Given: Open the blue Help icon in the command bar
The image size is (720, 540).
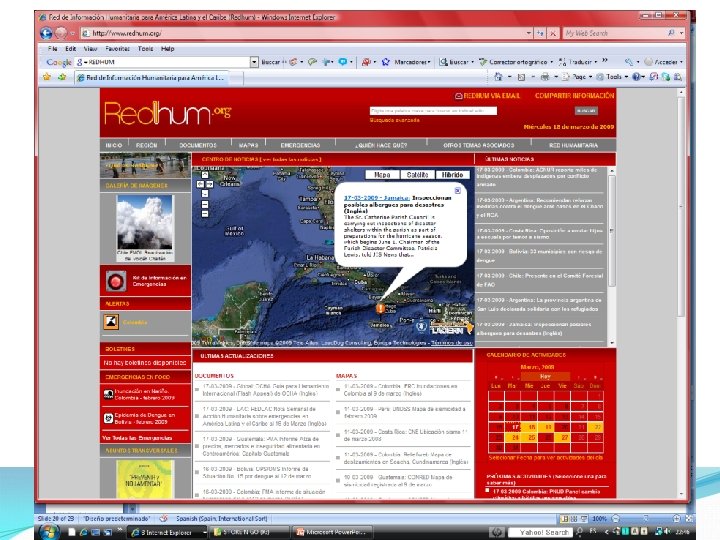Looking at the screenshot, I should [636, 77].
